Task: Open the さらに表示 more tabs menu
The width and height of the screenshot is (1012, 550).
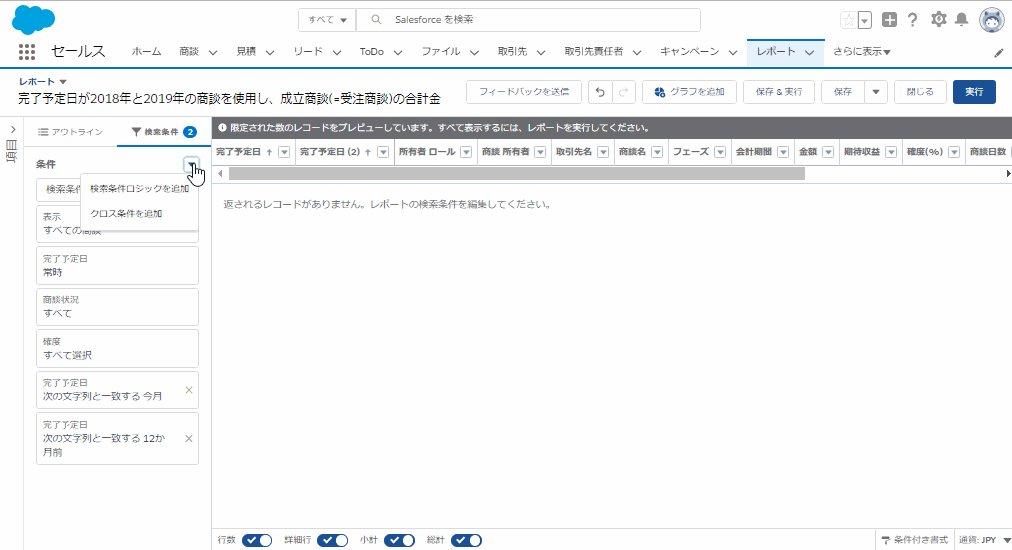Action: tap(862, 52)
